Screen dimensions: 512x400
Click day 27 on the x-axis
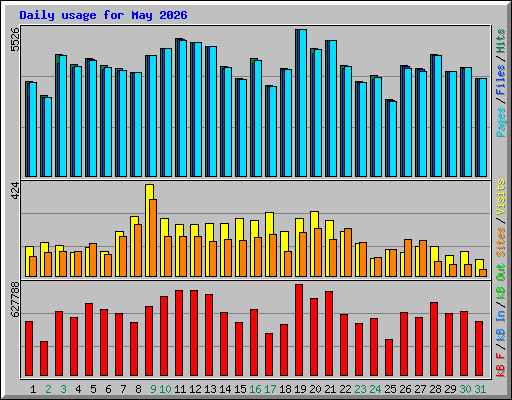click(x=420, y=389)
